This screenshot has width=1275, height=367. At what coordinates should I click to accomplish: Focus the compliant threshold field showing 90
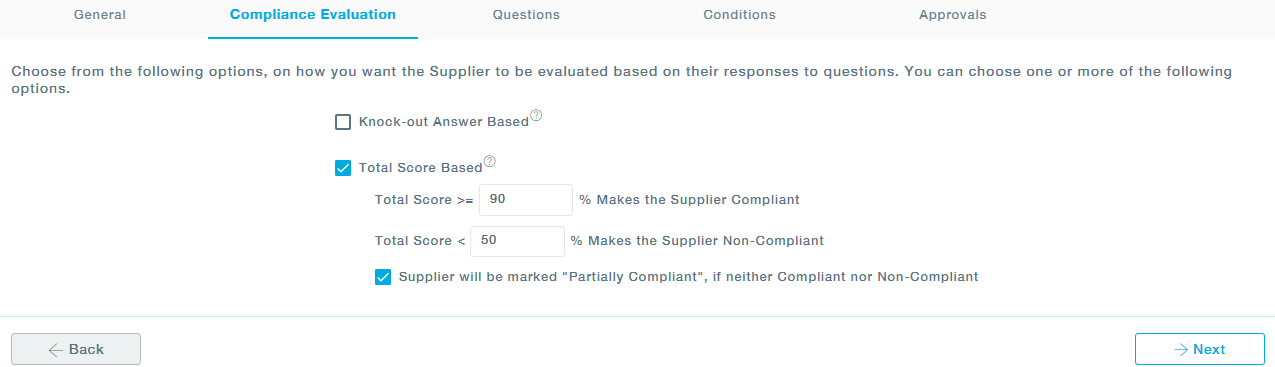click(x=526, y=200)
